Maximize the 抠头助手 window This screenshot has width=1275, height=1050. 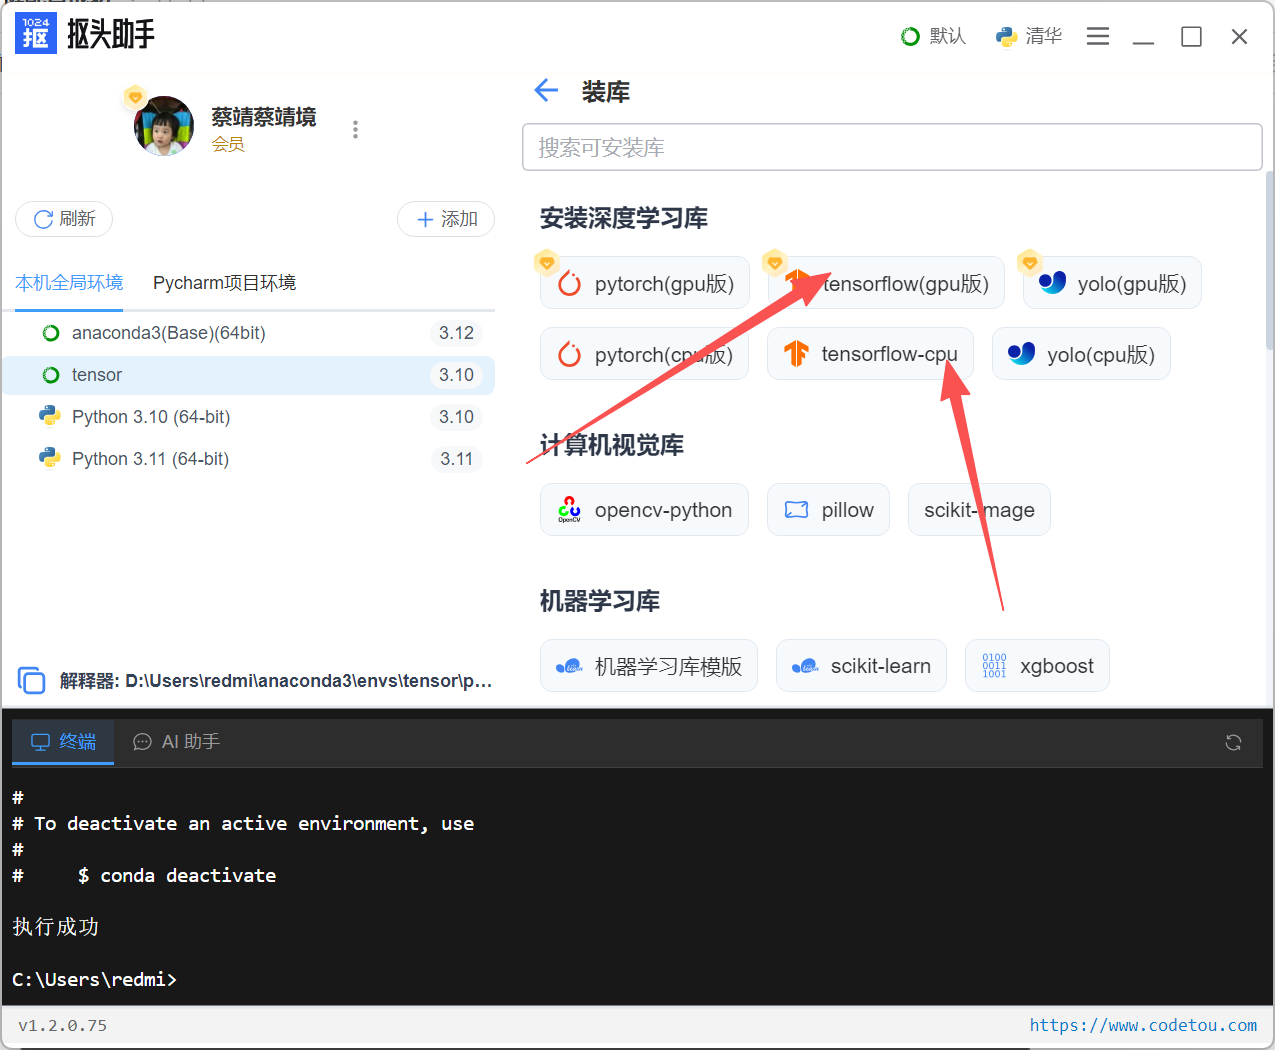point(1191,37)
